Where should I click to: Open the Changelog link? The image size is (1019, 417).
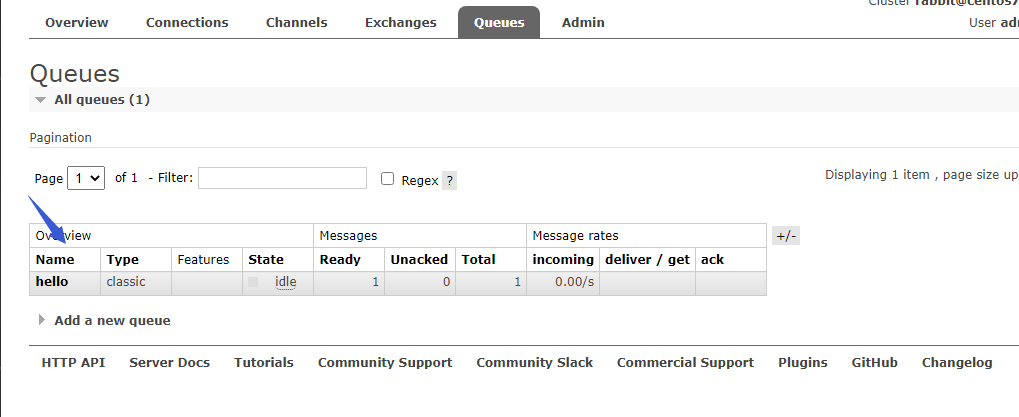(957, 363)
